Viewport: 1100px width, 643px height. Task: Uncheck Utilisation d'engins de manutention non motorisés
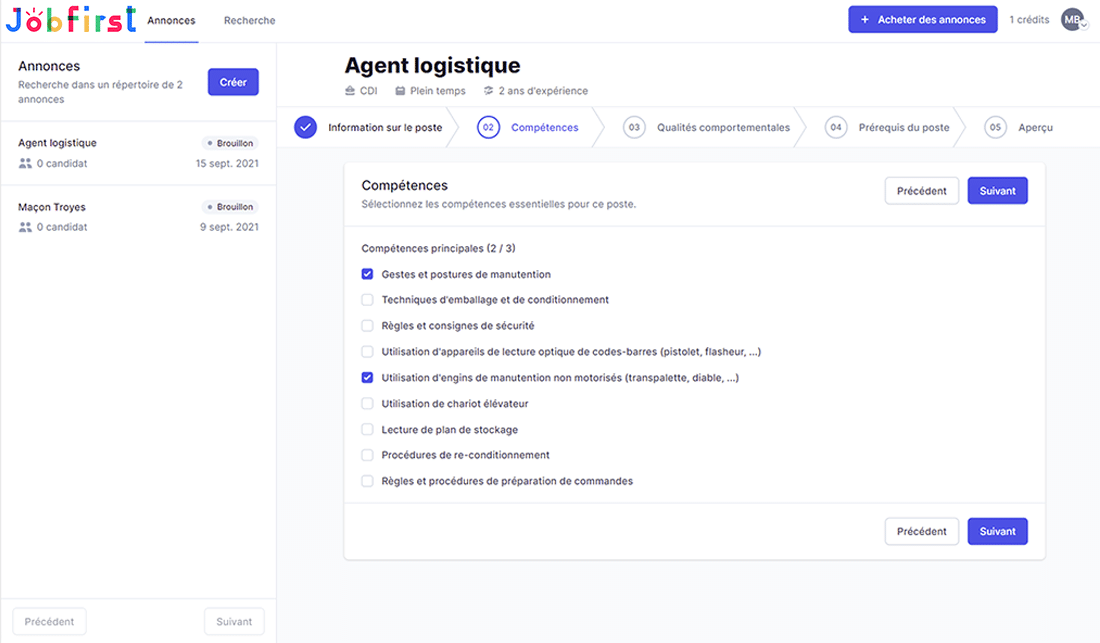tap(367, 377)
